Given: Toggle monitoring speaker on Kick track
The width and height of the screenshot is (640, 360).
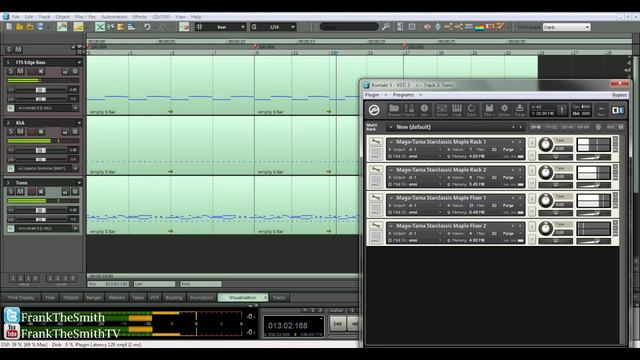Looking at the screenshot, I should 41,132.
